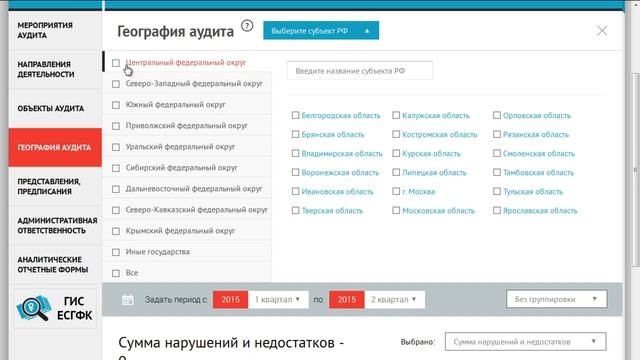
Task: Check г. Москва checkbox
Action: [396, 191]
